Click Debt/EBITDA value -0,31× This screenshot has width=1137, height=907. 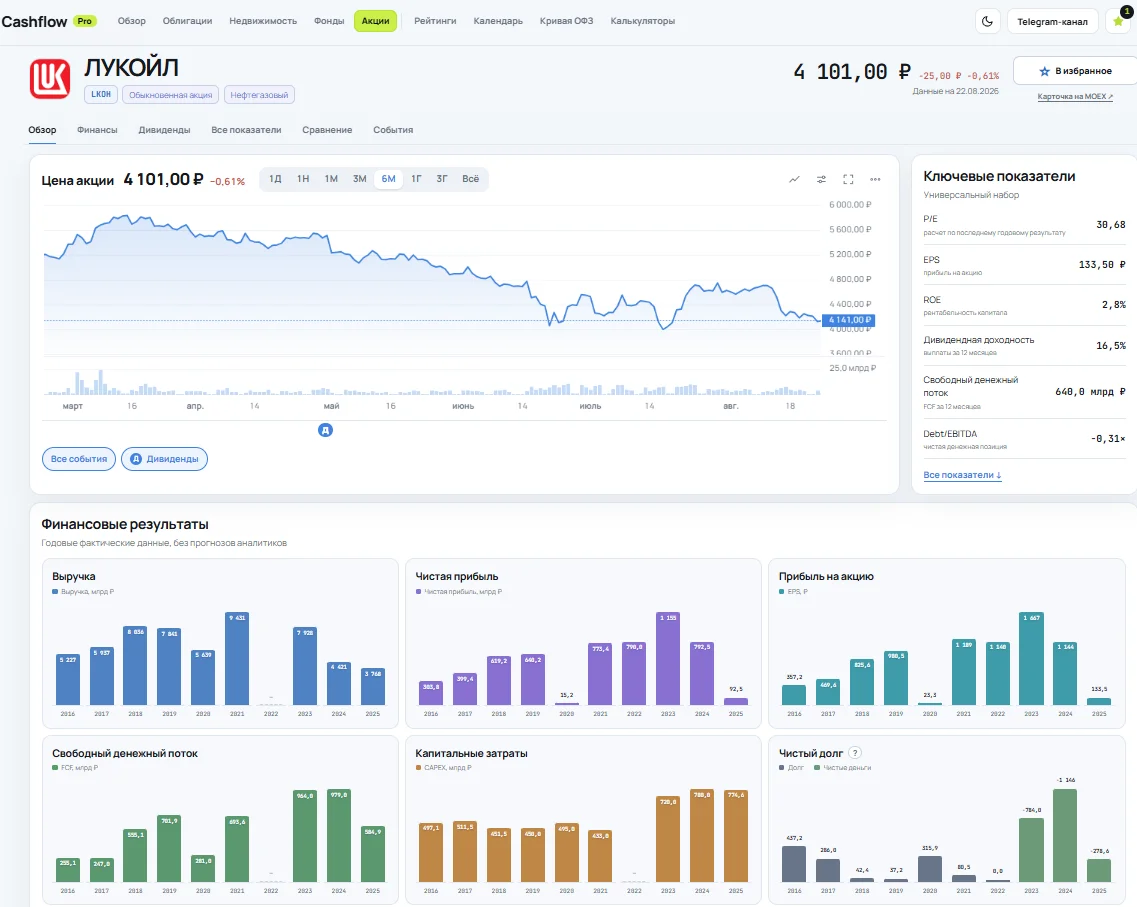[1108, 439]
